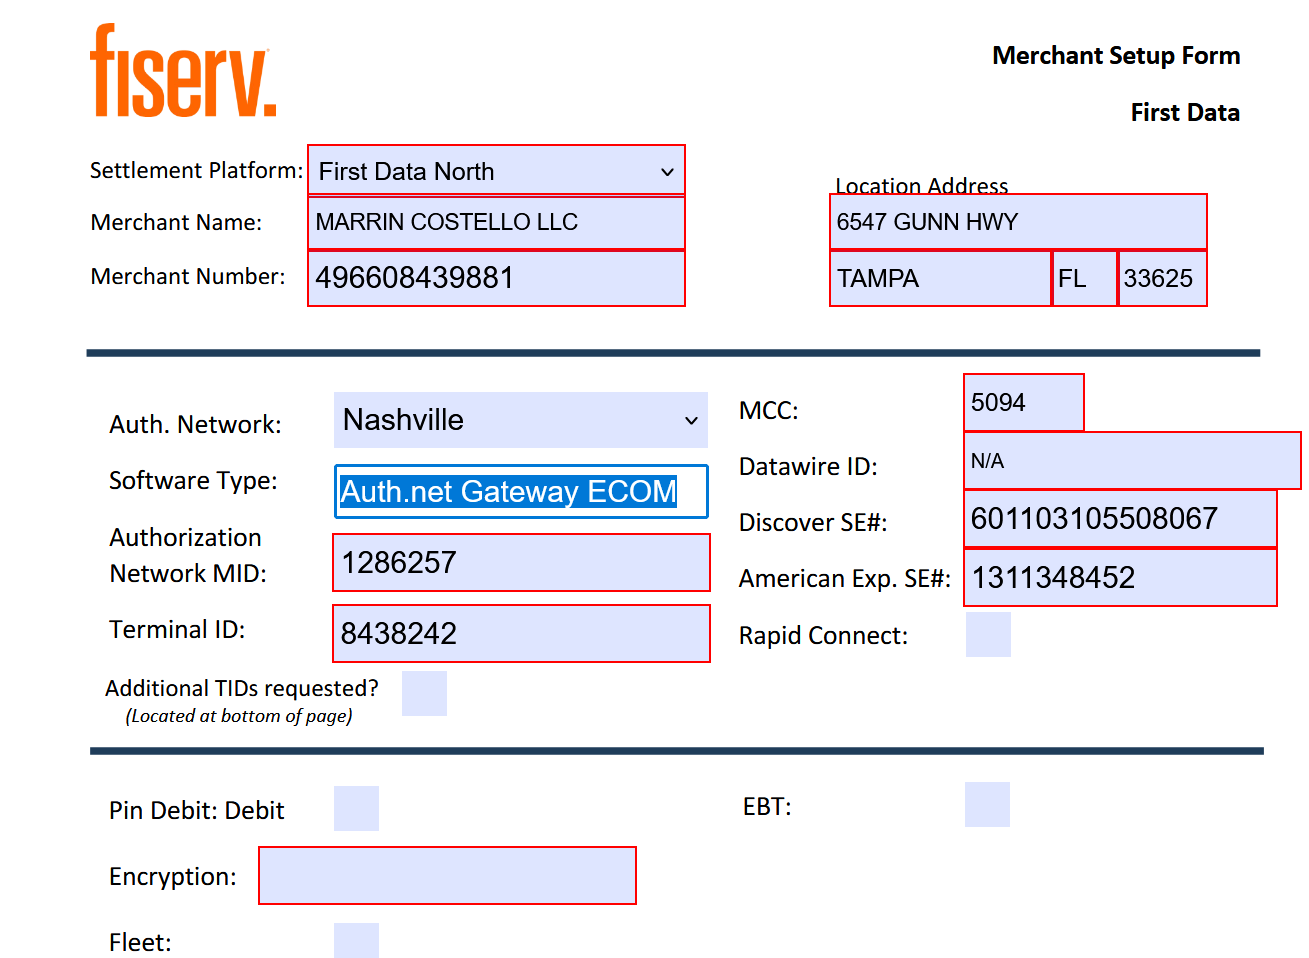The image size is (1309, 958).
Task: Click the Authorization Network MID field
Action: point(521,563)
